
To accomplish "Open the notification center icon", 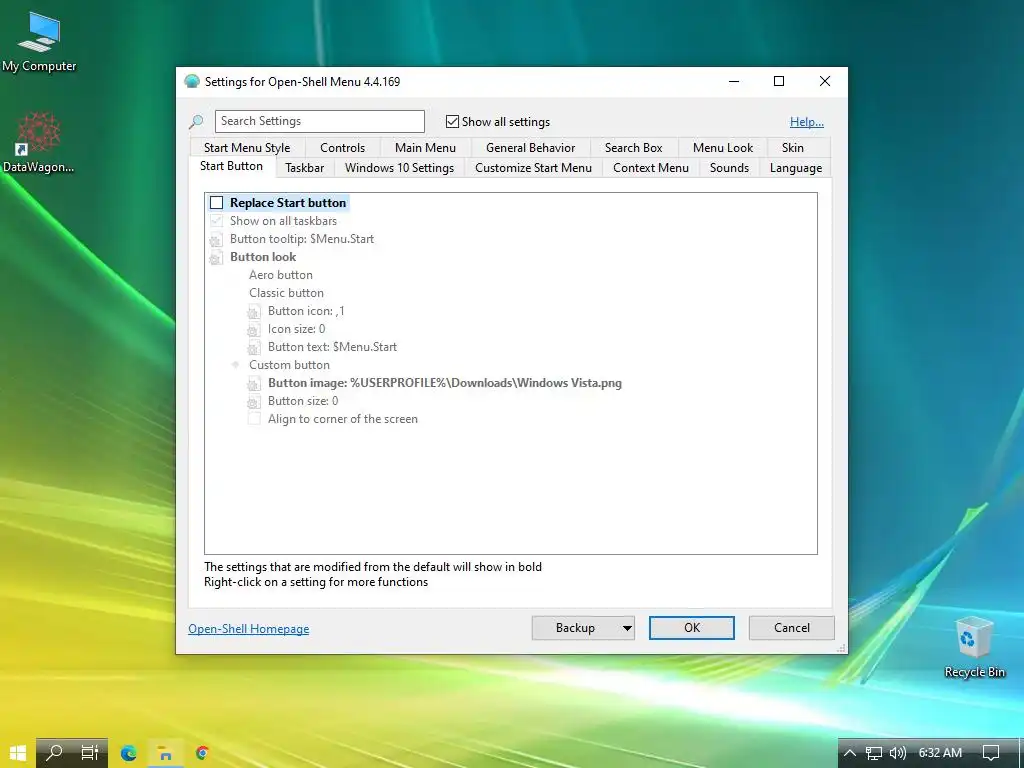I will 991,753.
